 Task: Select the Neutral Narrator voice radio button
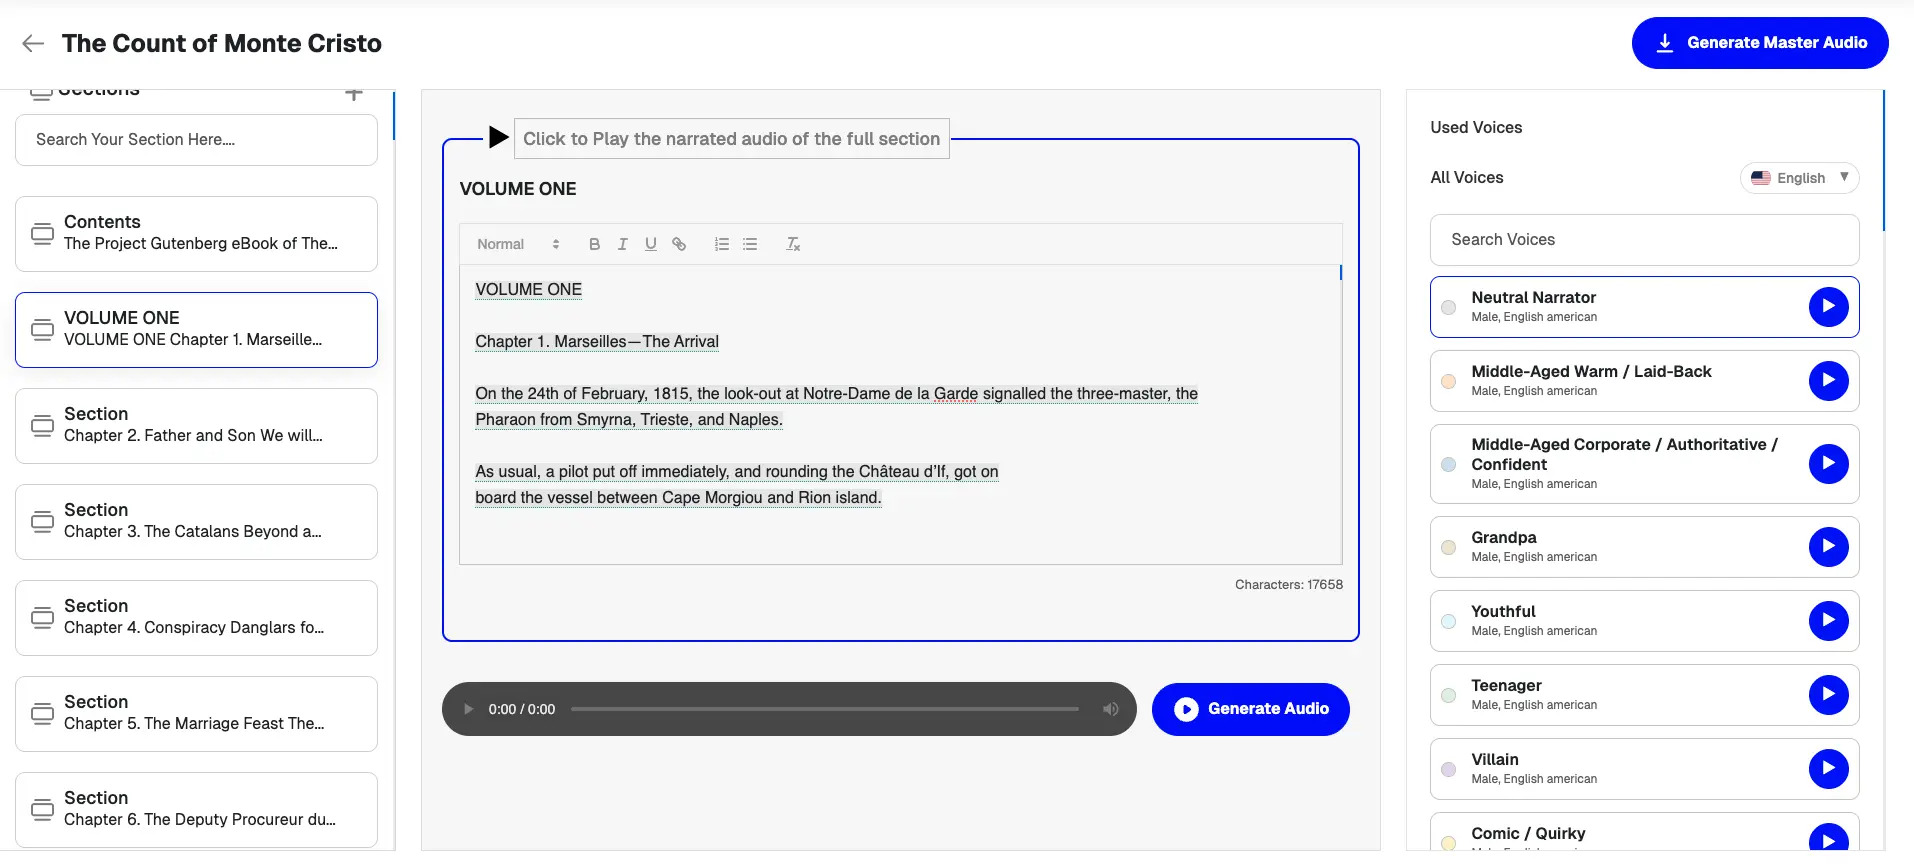pyautogui.click(x=1448, y=307)
